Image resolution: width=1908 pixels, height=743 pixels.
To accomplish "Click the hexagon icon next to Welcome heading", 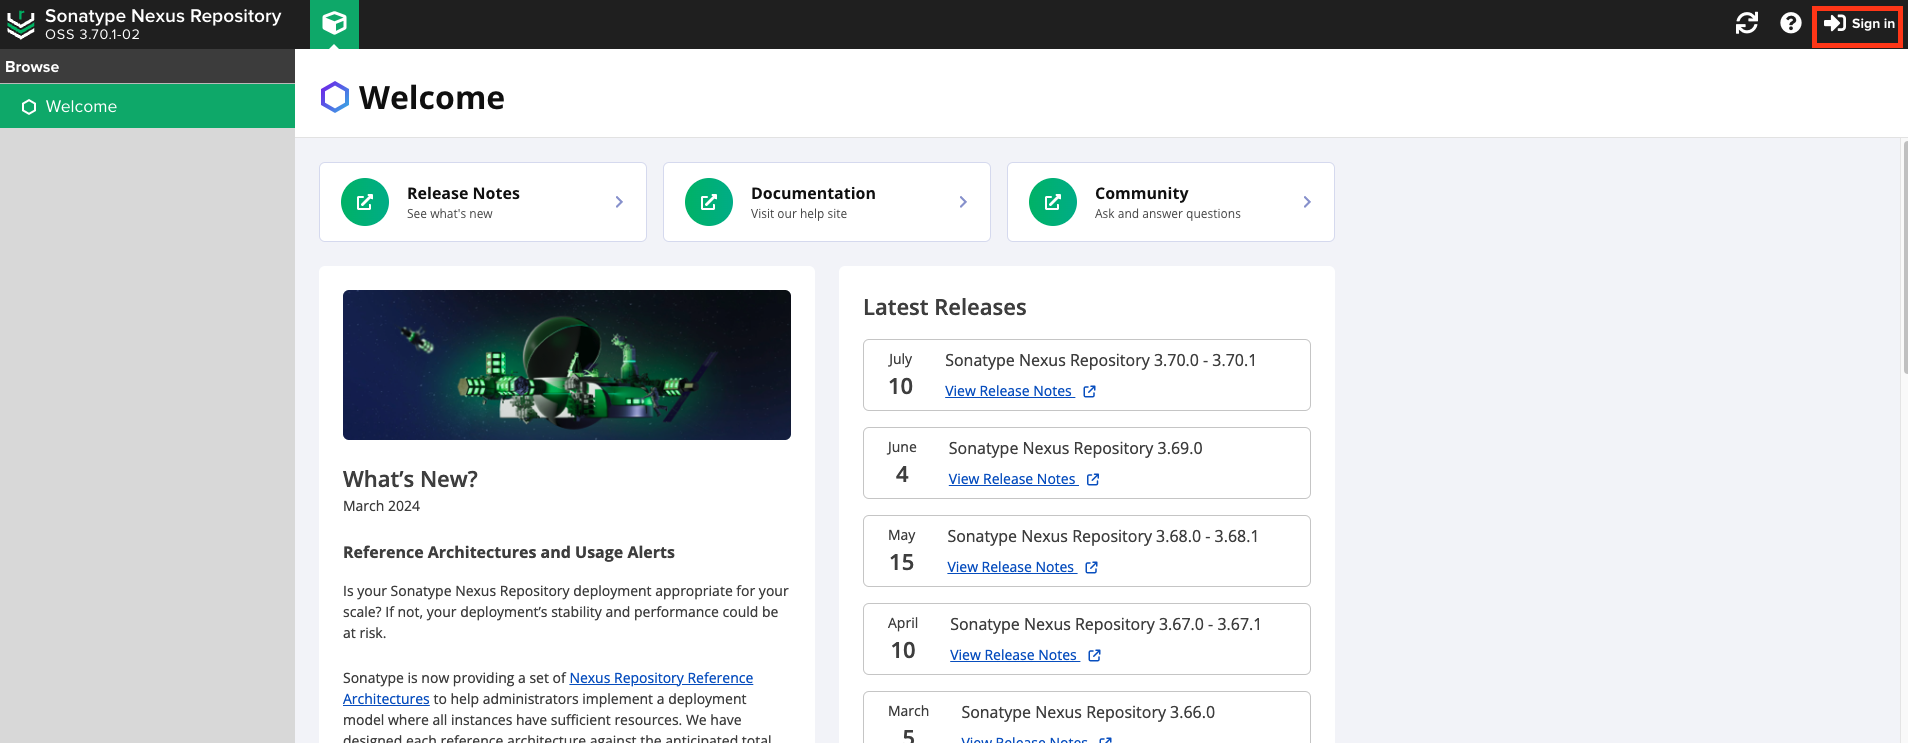I will click(x=335, y=97).
